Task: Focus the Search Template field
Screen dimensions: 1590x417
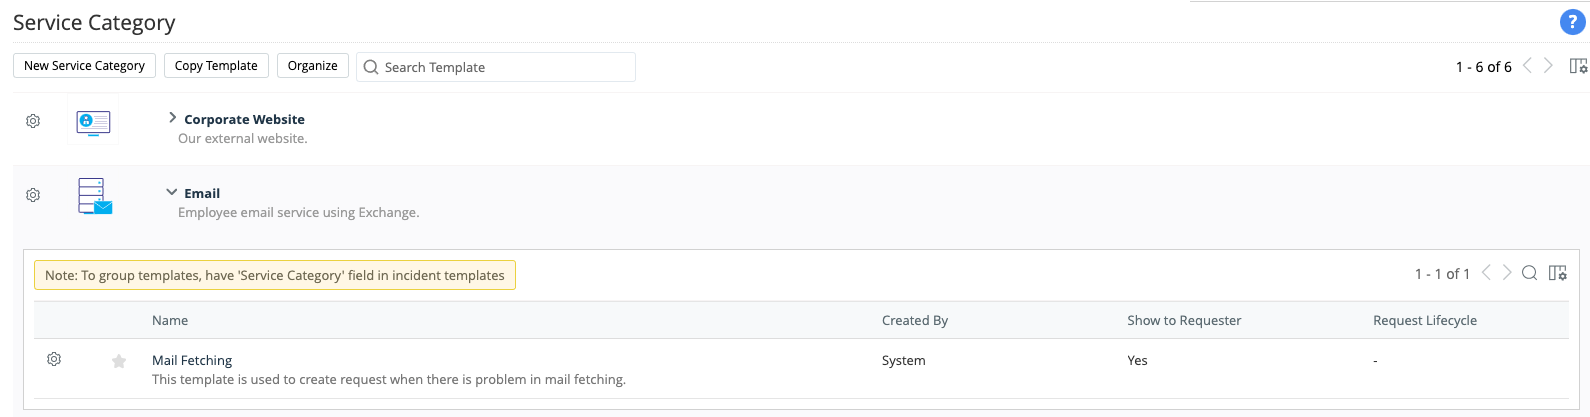Action: pyautogui.click(x=505, y=67)
